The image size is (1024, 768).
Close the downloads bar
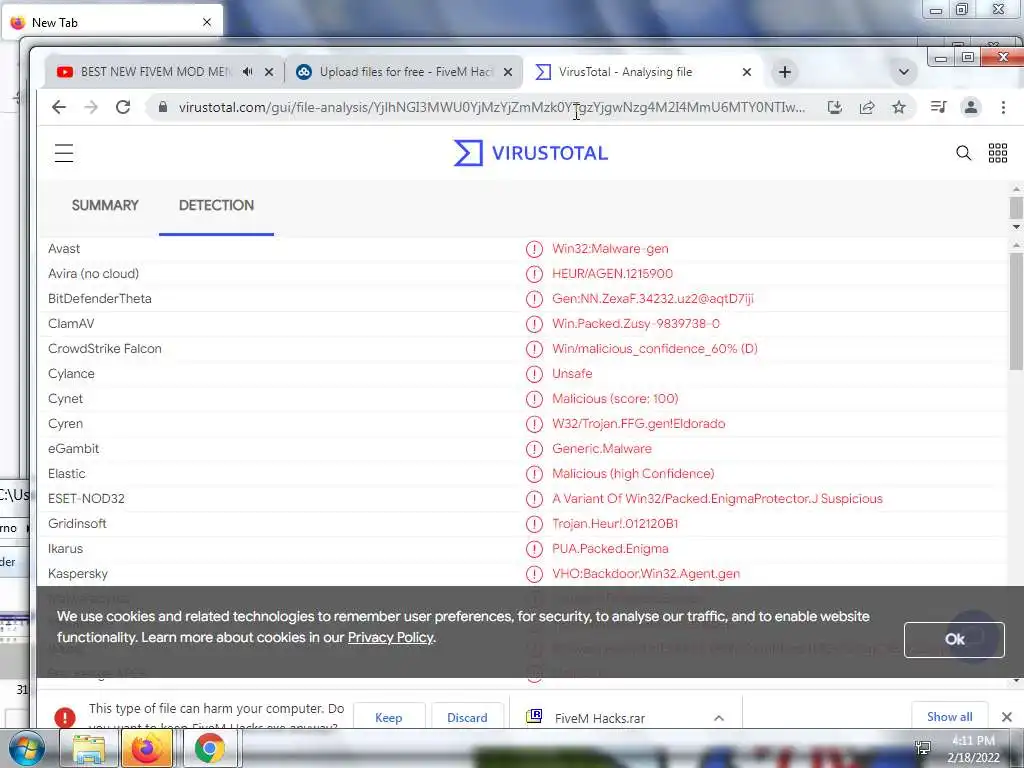pos(1007,717)
